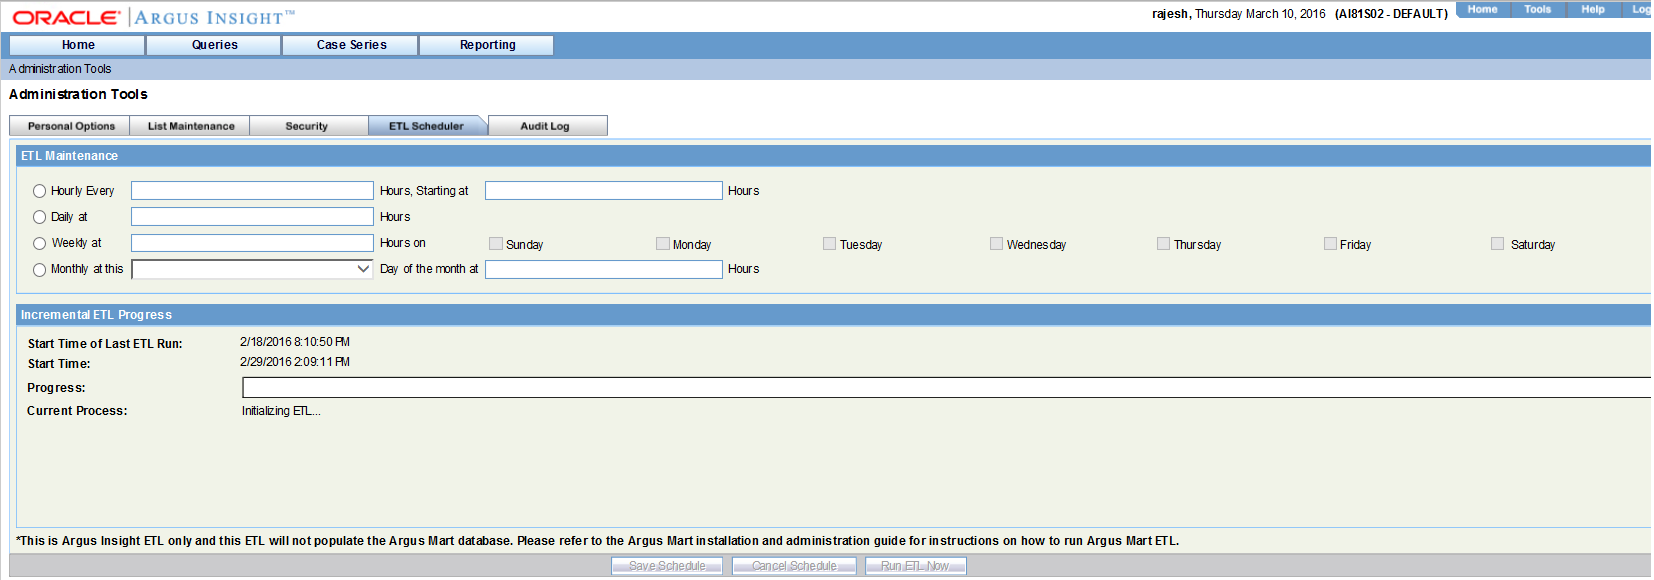Viewport: 1654px width, 580px height.
Task: Check the Thursday checkbox
Action: [1163, 243]
